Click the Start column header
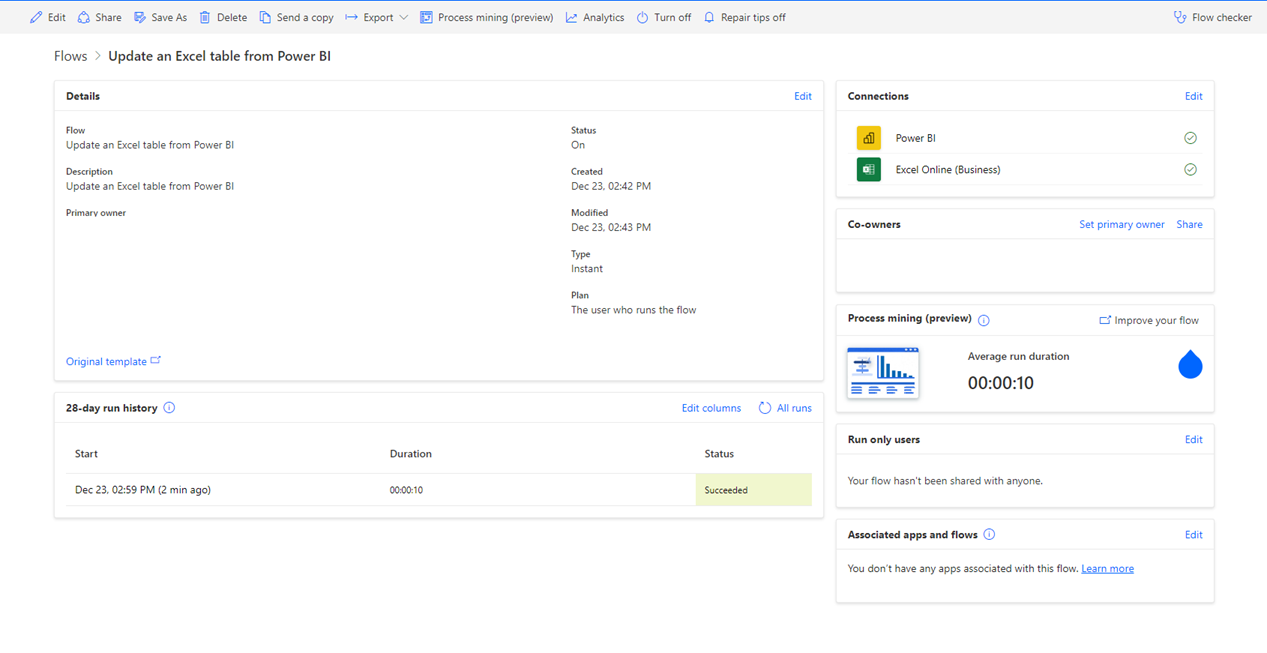This screenshot has width=1267, height=653. pyautogui.click(x=86, y=454)
